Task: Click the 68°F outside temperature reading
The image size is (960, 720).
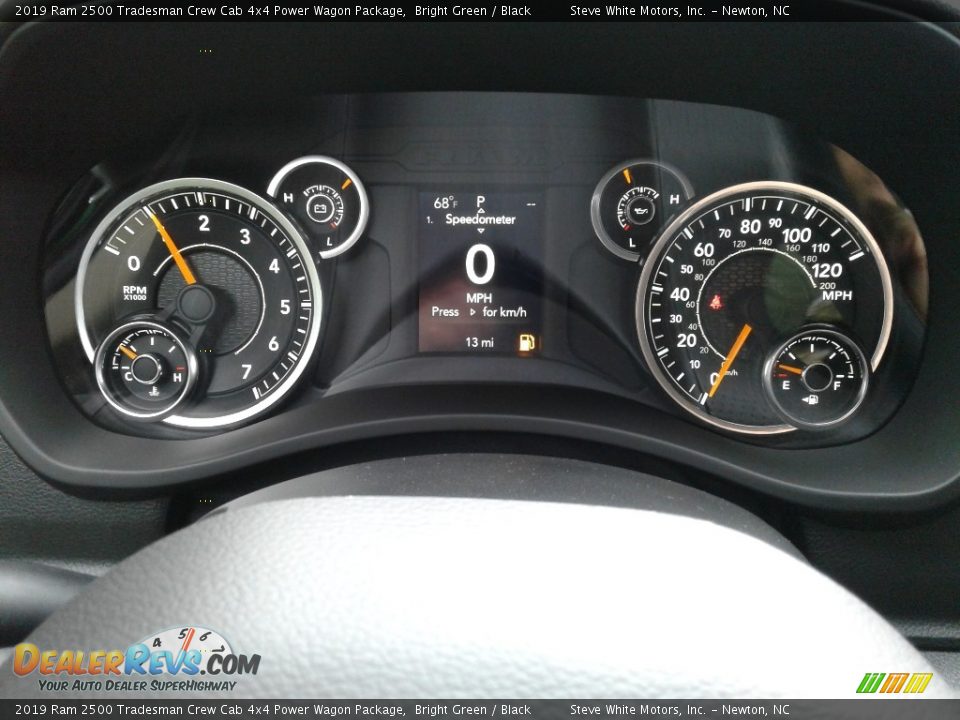Action: (445, 203)
